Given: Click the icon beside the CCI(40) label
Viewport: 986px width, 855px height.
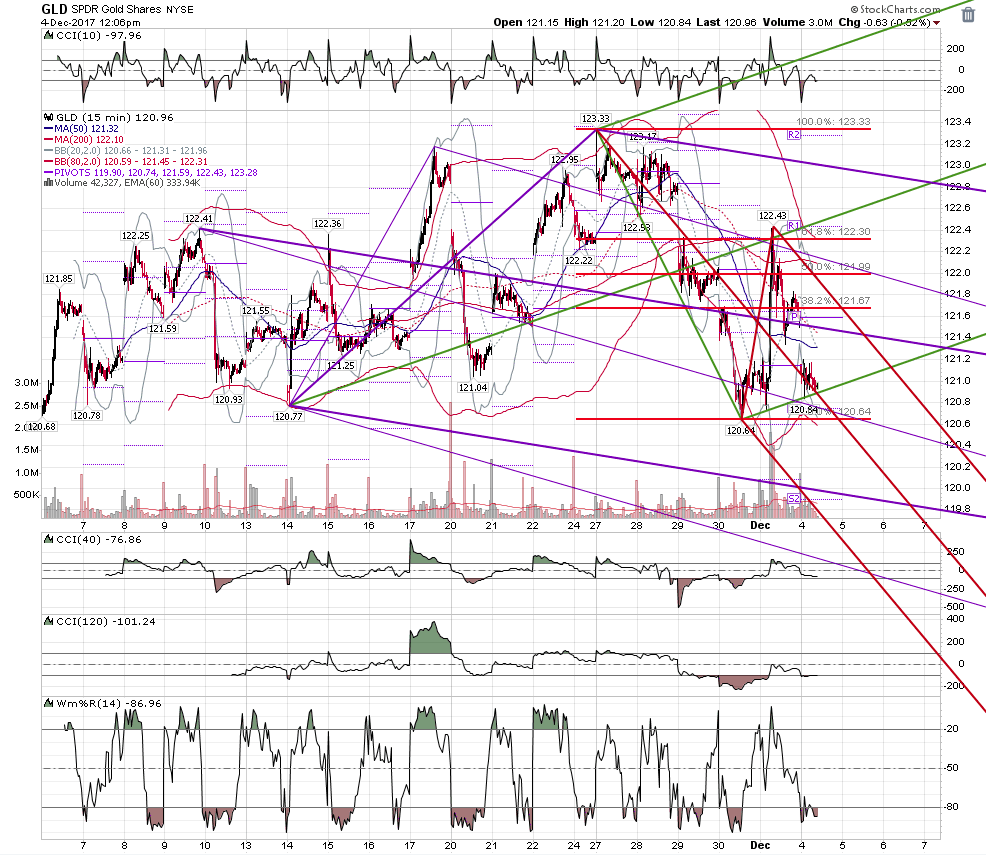Looking at the screenshot, I should [x=48, y=540].
